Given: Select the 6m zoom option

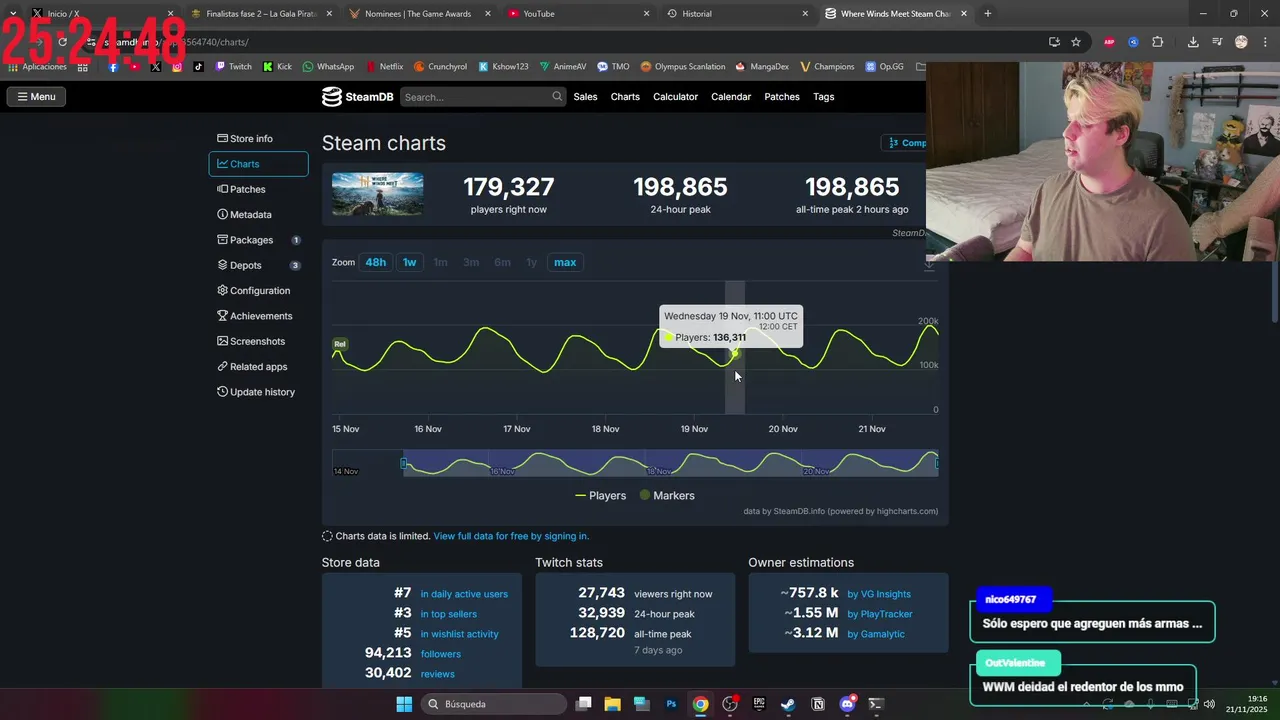Looking at the screenshot, I should (502, 262).
